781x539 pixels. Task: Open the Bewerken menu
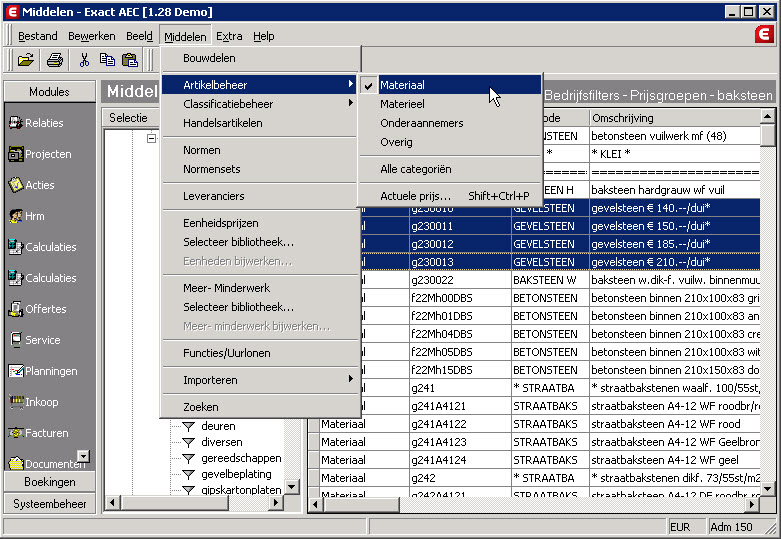click(92, 36)
